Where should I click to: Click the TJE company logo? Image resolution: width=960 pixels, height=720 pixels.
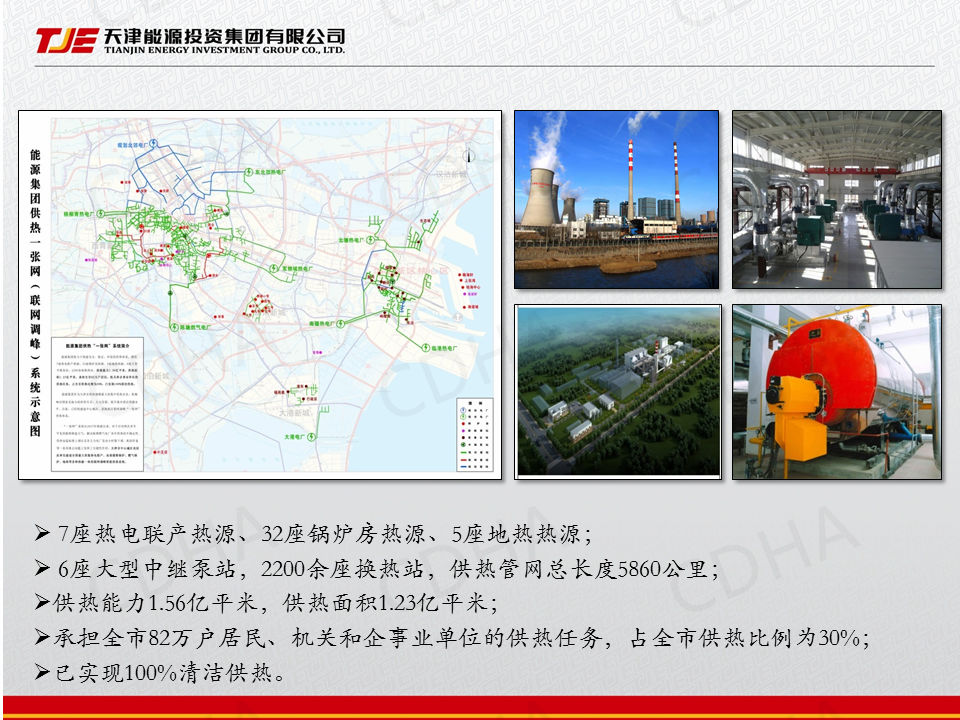click(x=66, y=41)
